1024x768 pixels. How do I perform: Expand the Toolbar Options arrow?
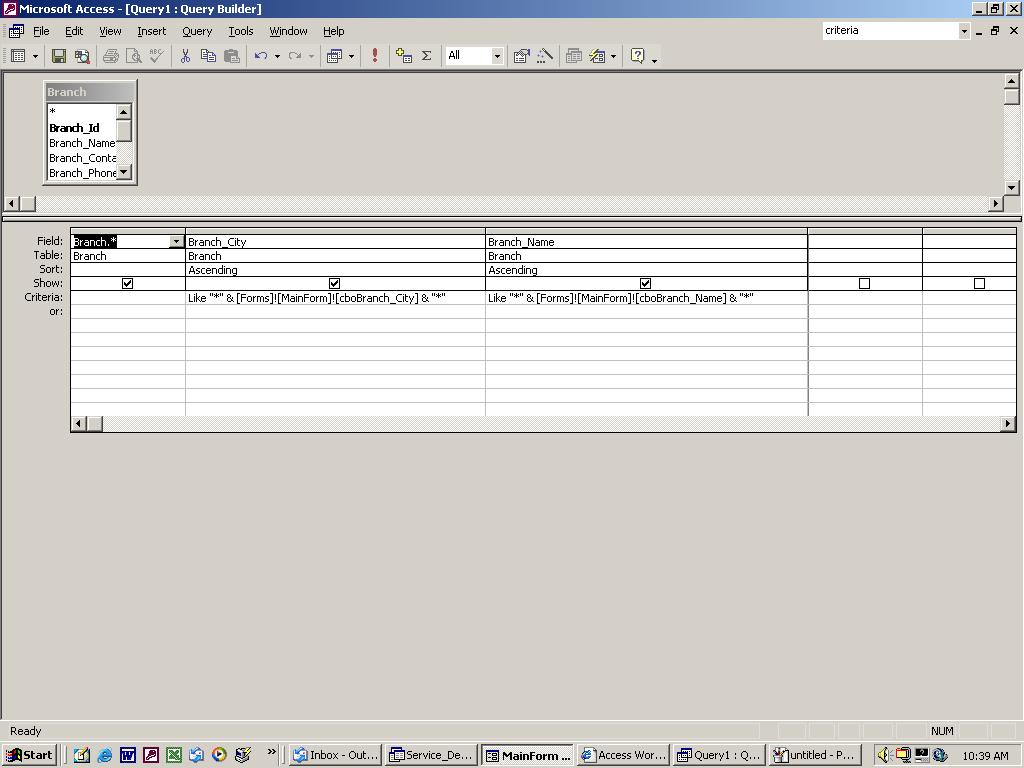(x=654, y=59)
